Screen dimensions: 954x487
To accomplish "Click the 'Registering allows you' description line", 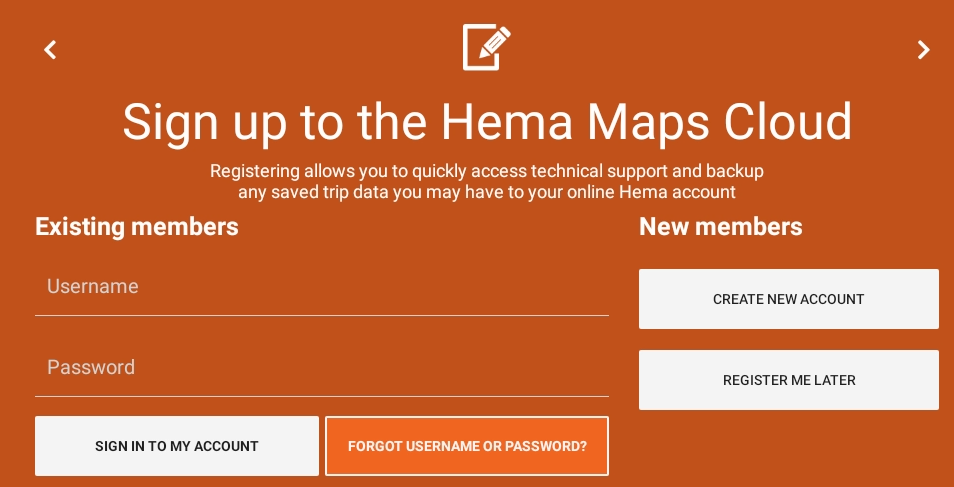I will pyautogui.click(x=487, y=171).
